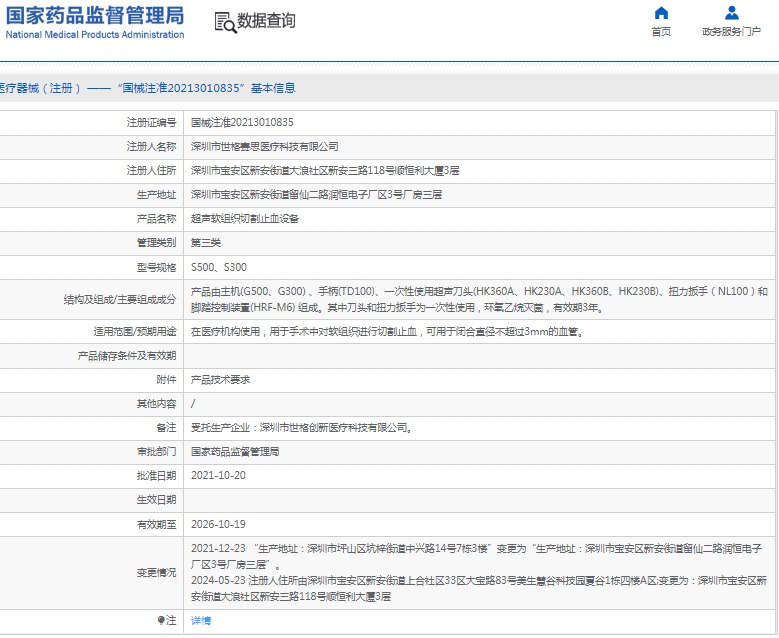Image resolution: width=779 pixels, height=638 pixels.
Task: Click the 型号规格 row label
Action: [156, 267]
